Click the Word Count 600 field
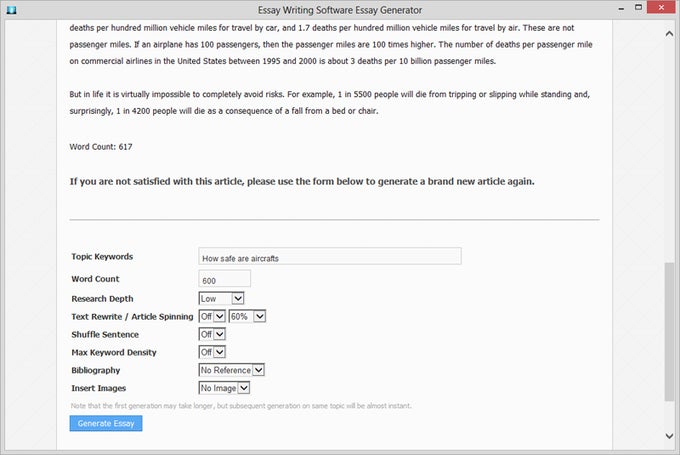This screenshot has width=680, height=455. tap(224, 279)
